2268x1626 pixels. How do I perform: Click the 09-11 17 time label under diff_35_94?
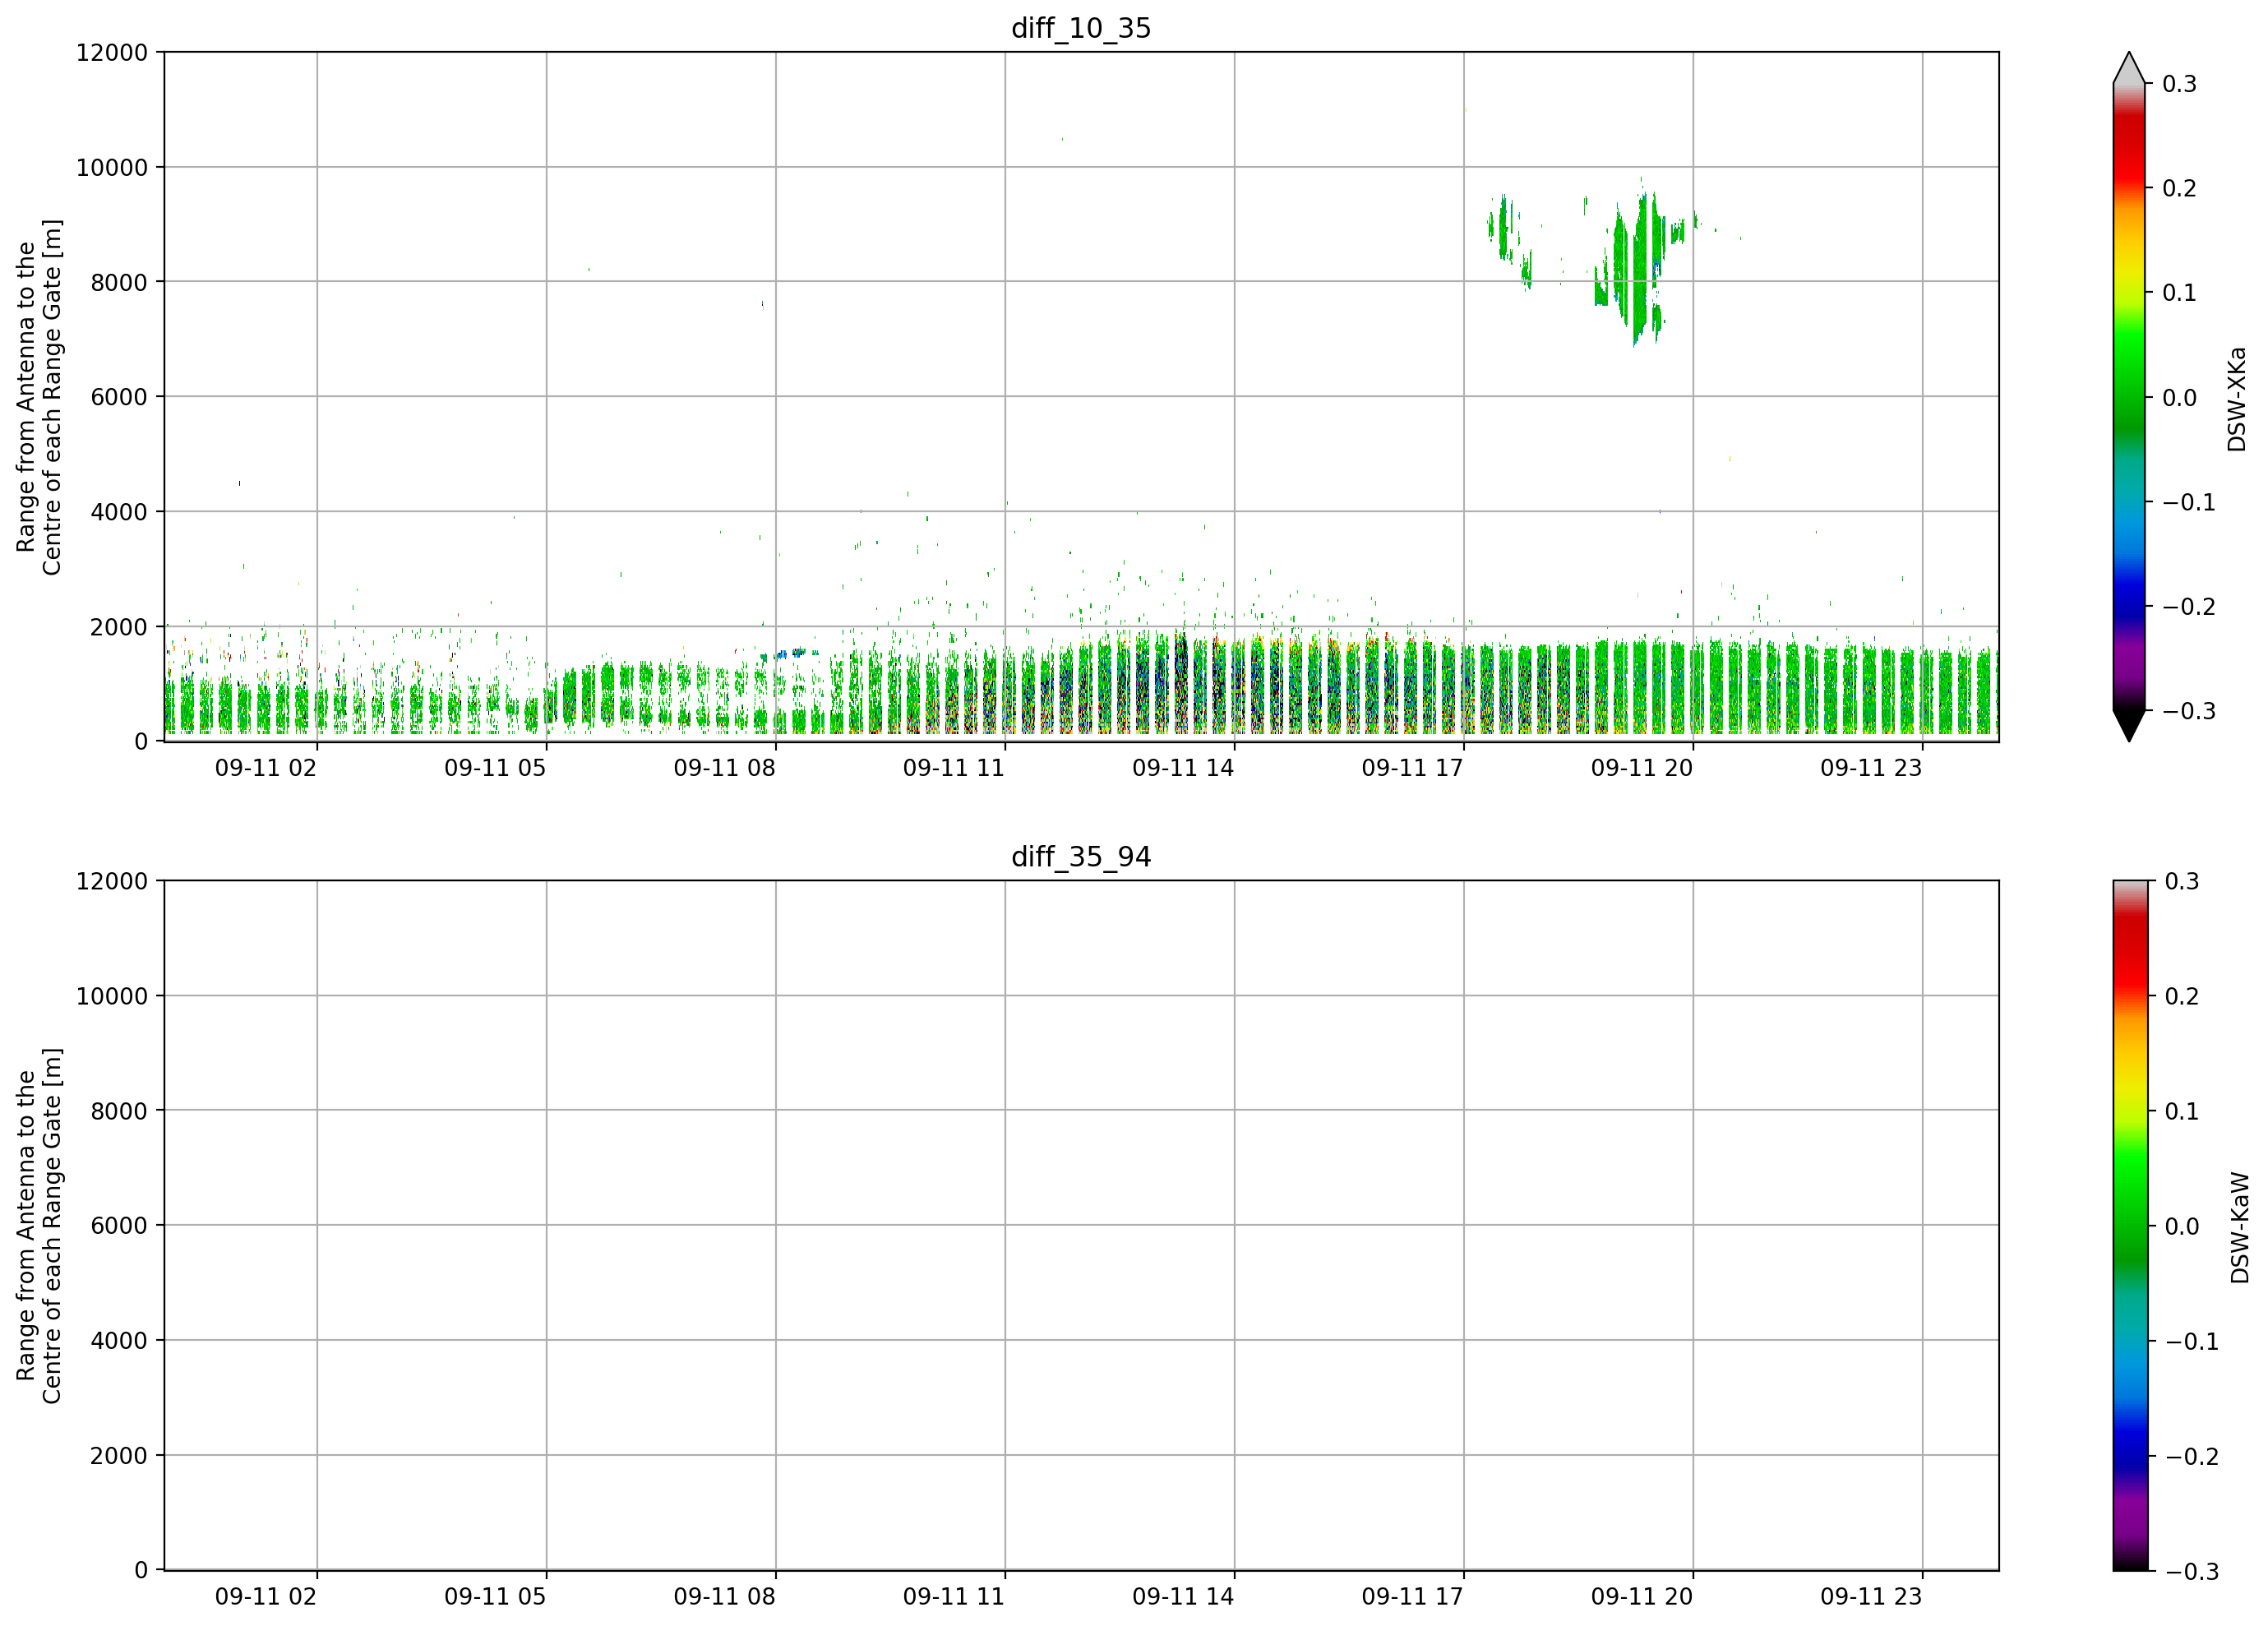pyautogui.click(x=1413, y=1597)
